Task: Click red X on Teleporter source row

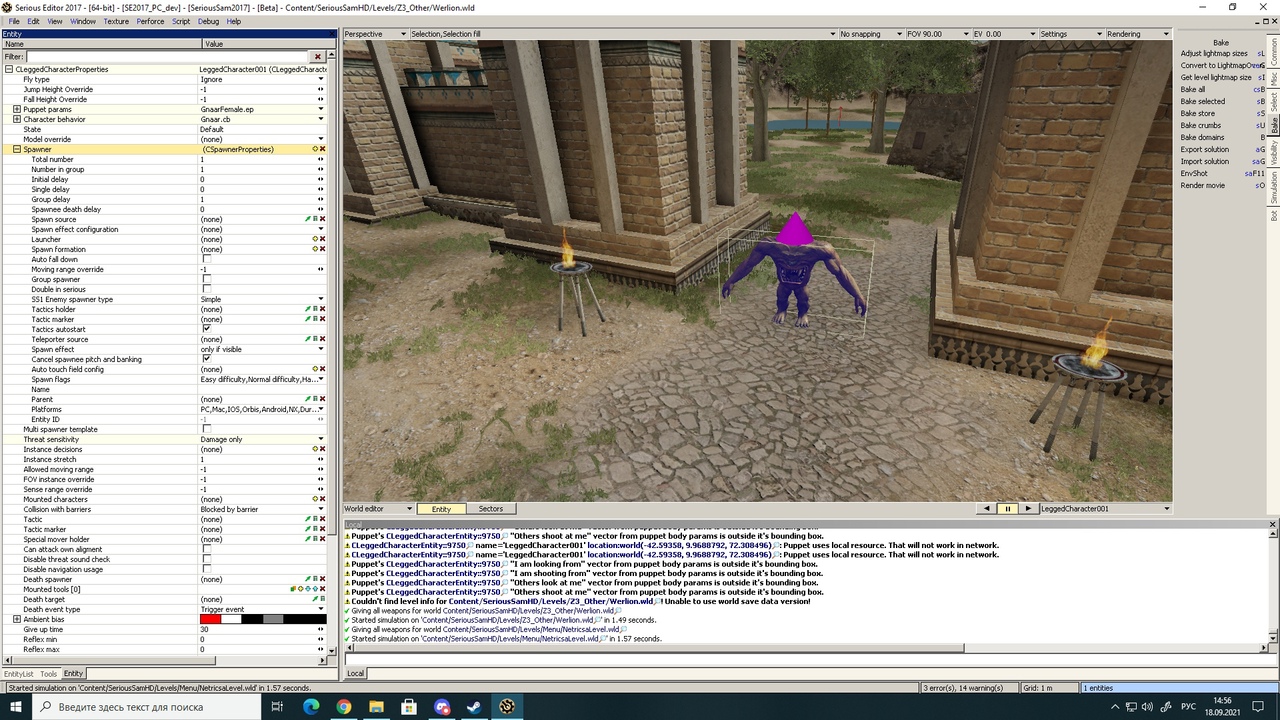Action: tap(322, 339)
